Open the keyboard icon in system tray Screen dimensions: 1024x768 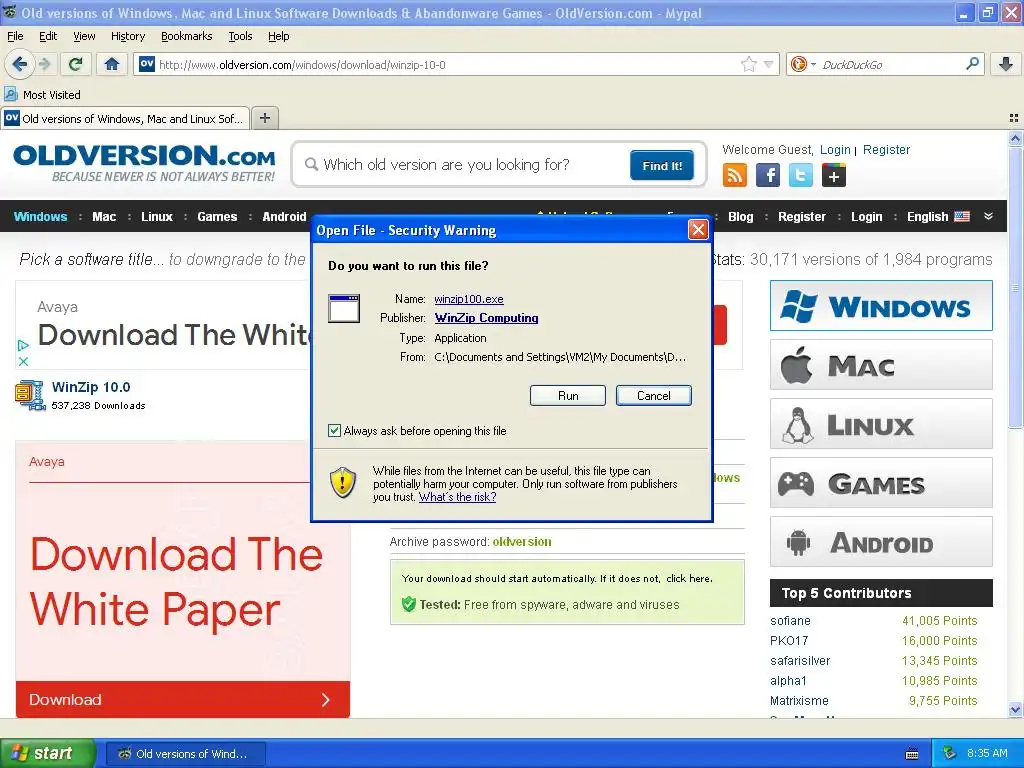912,754
